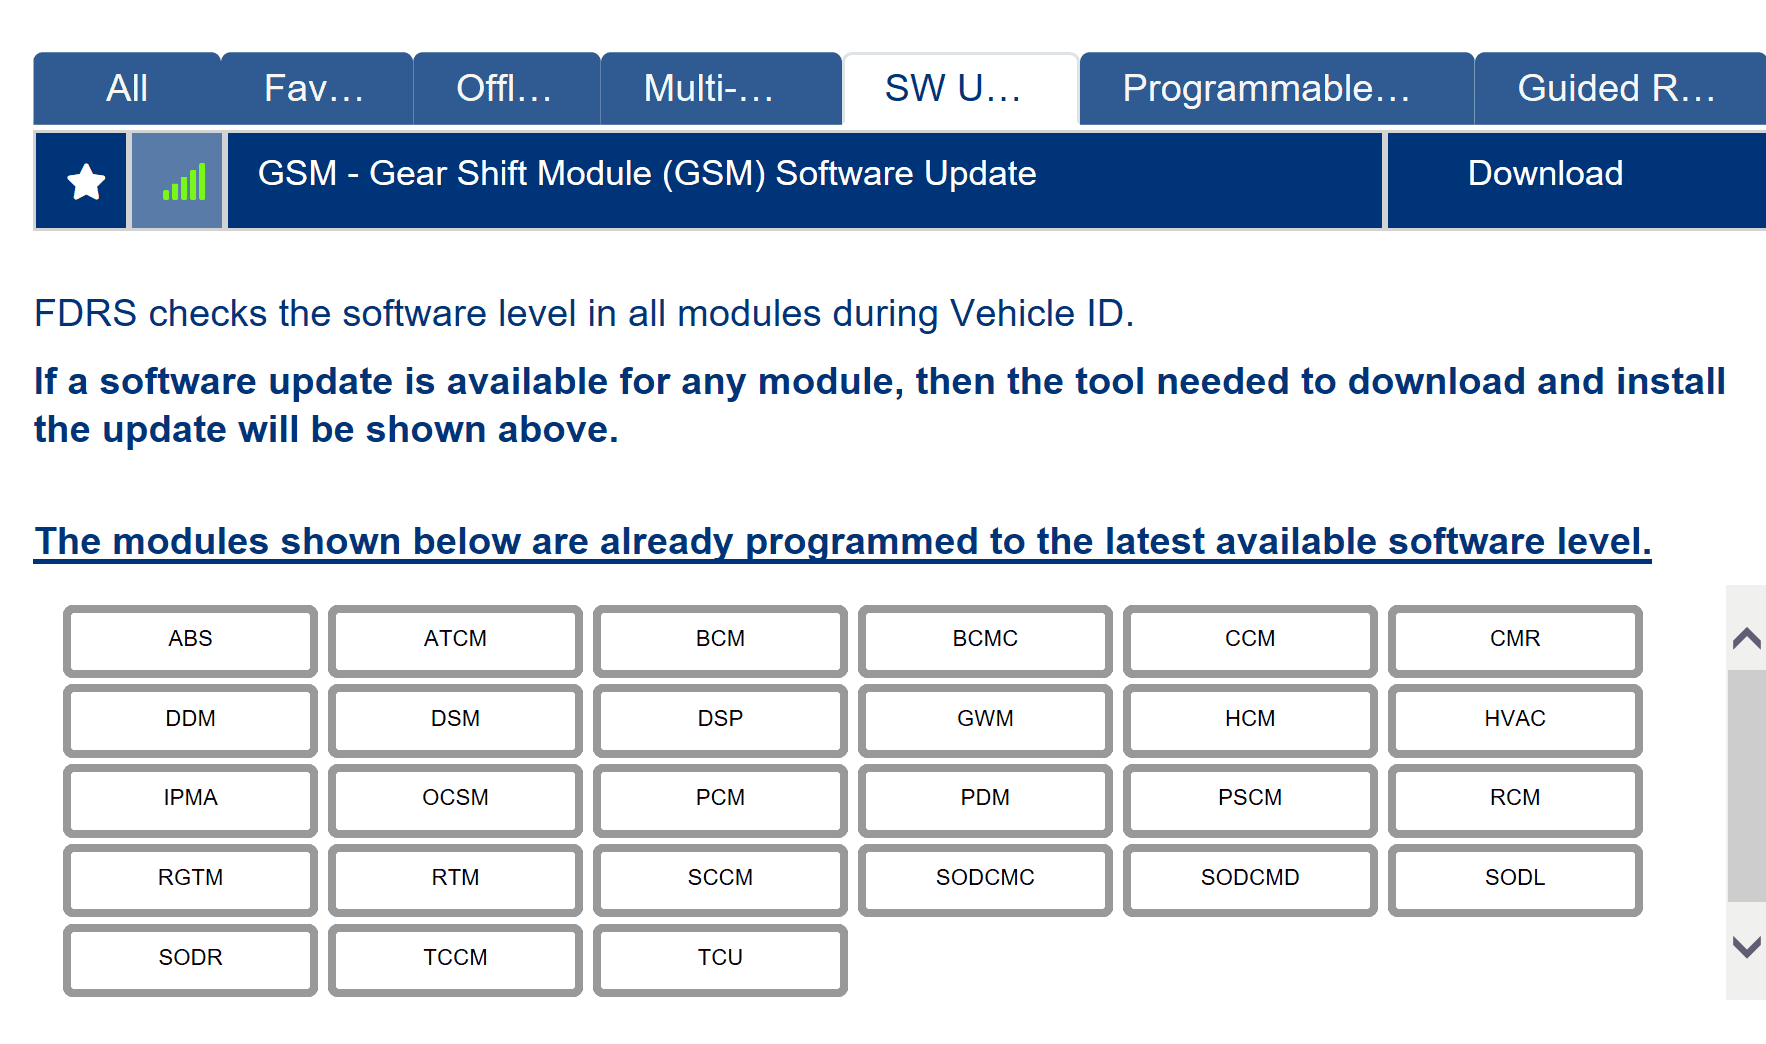Open the Programmable modules tab
The image size is (1766, 1044).
[1265, 89]
